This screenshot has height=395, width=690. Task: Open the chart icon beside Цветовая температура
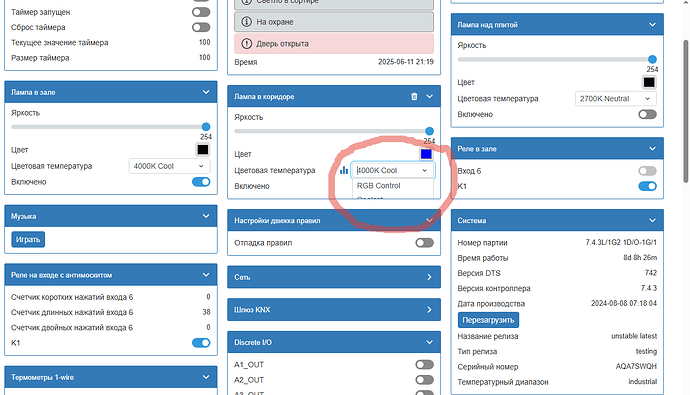(344, 170)
